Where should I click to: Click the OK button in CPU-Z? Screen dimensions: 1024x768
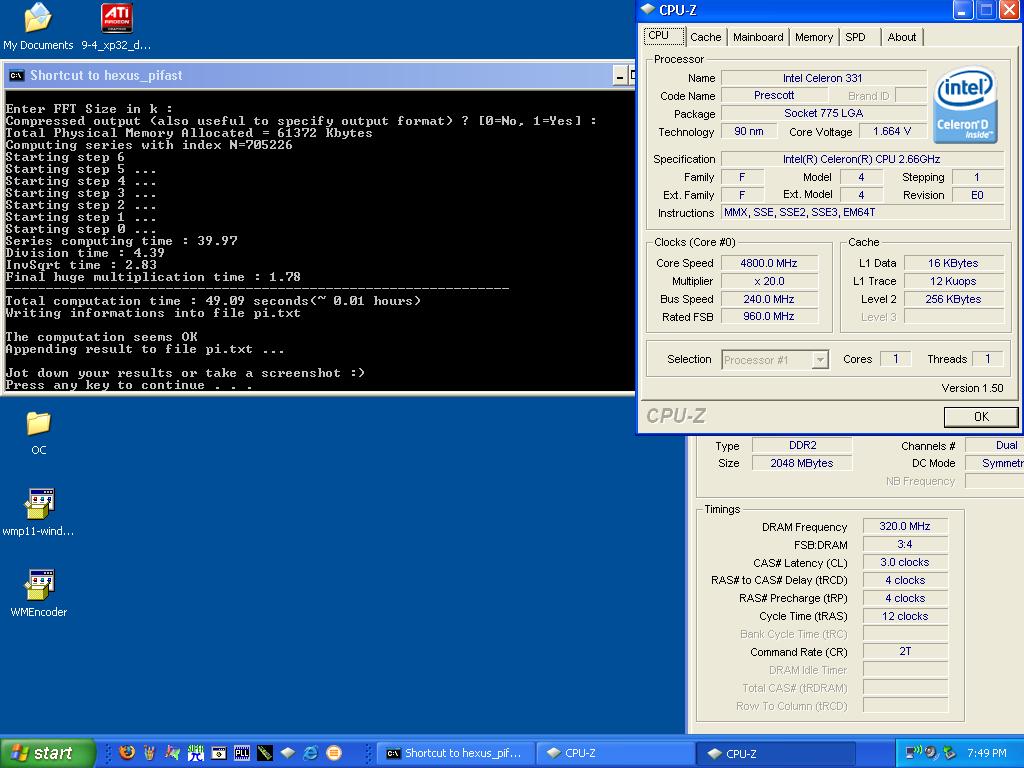tap(981, 417)
